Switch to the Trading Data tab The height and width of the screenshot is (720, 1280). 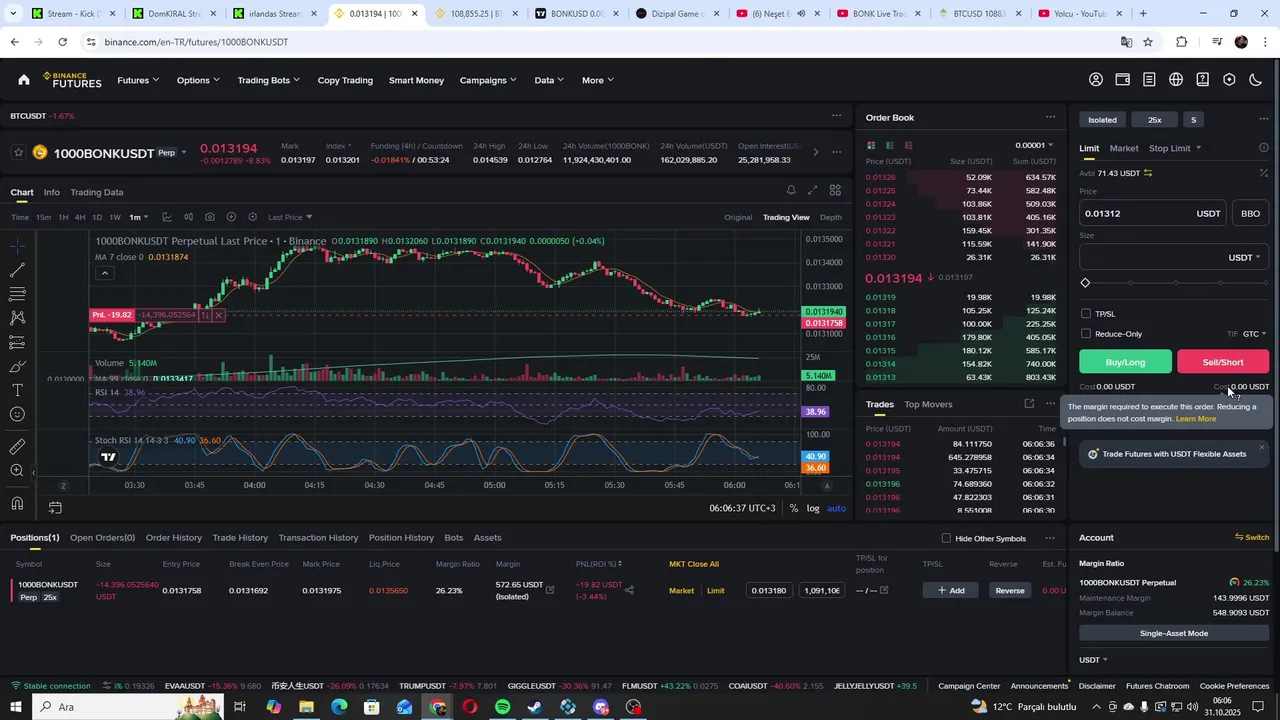[97, 192]
